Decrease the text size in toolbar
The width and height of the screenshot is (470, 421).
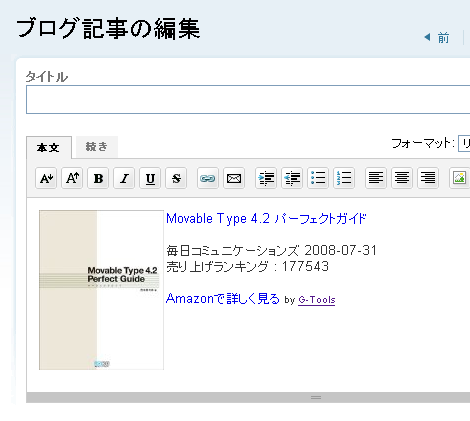click(x=46, y=178)
